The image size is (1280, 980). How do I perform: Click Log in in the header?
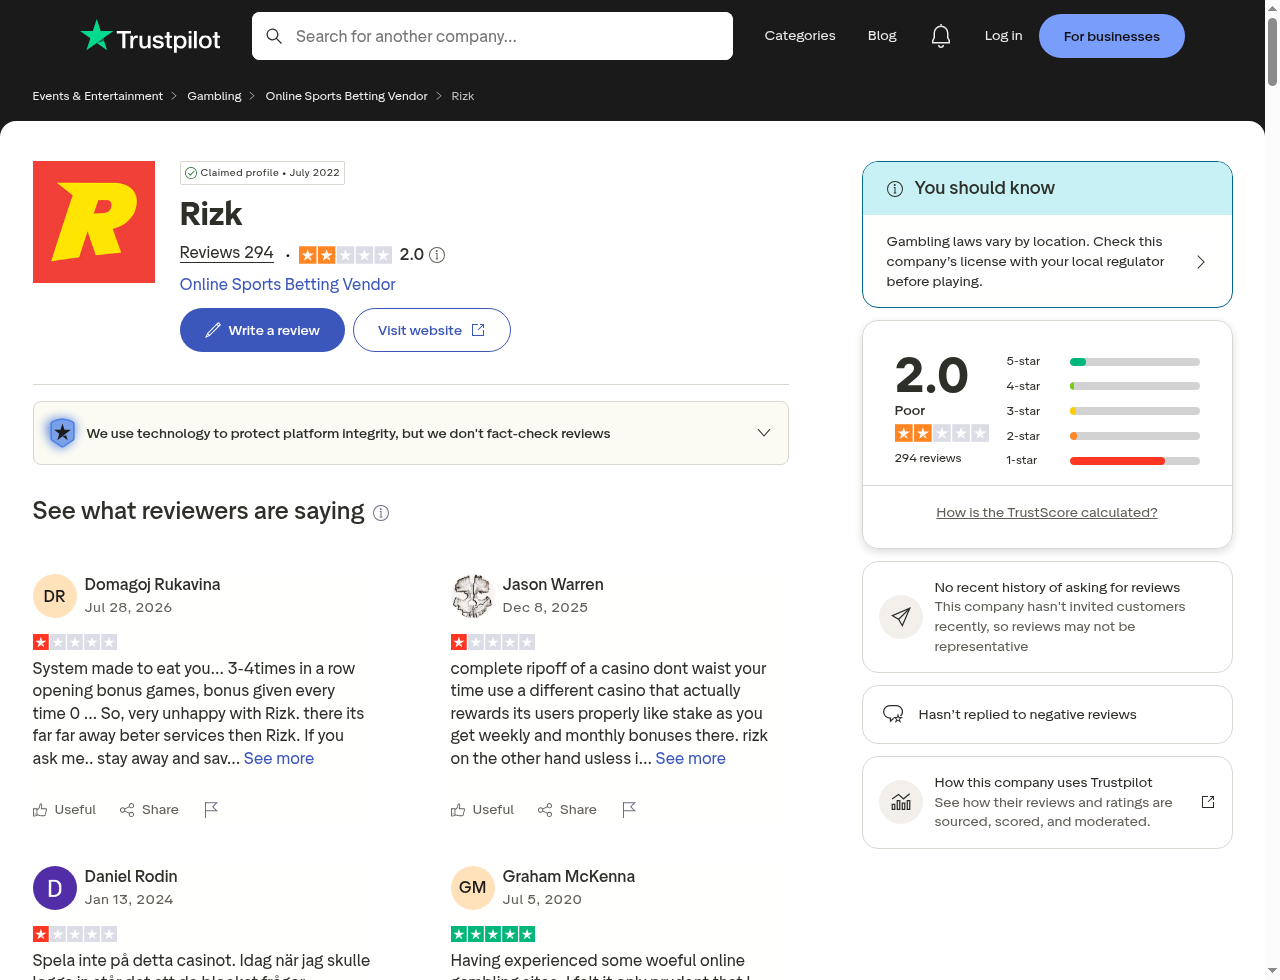(x=1003, y=36)
